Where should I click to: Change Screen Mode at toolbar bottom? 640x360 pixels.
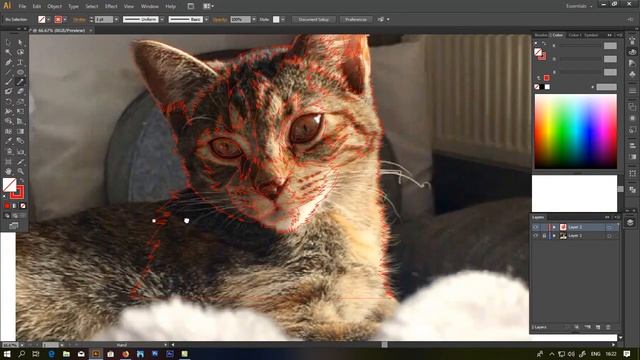[x=13, y=225]
